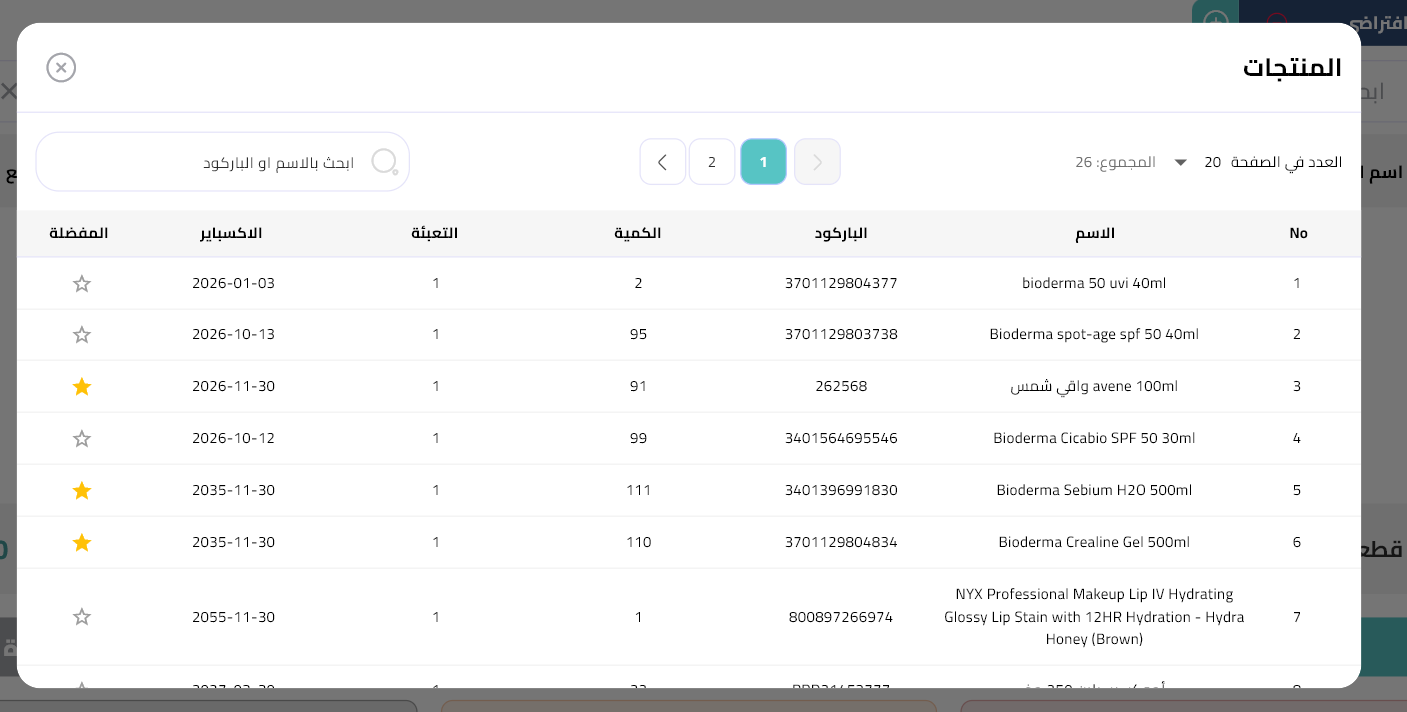
Task: Click barcode 3701129804377
Action: pyautogui.click(x=841, y=283)
